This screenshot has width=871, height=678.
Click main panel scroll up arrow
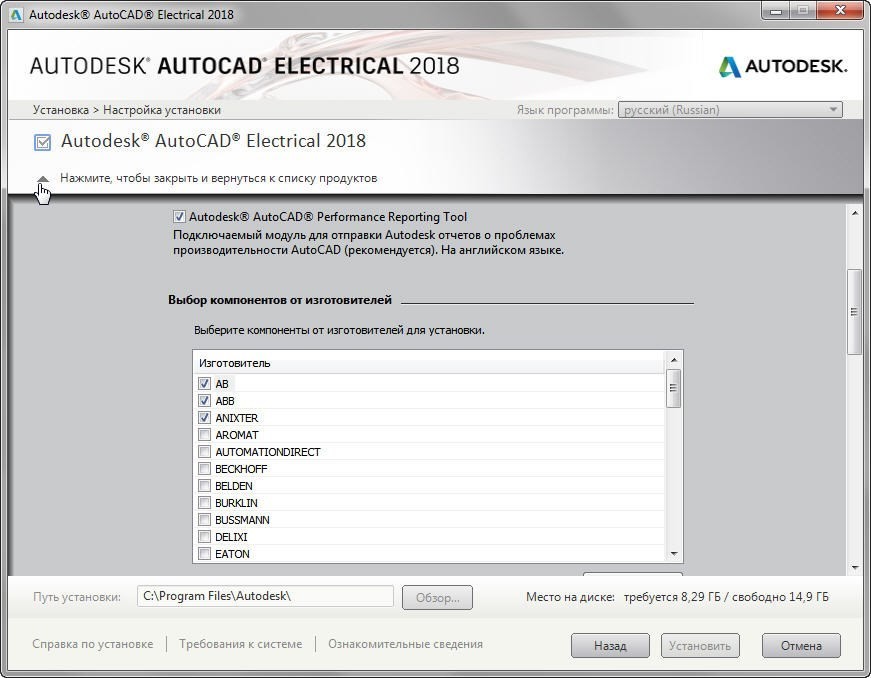pyautogui.click(x=854, y=213)
